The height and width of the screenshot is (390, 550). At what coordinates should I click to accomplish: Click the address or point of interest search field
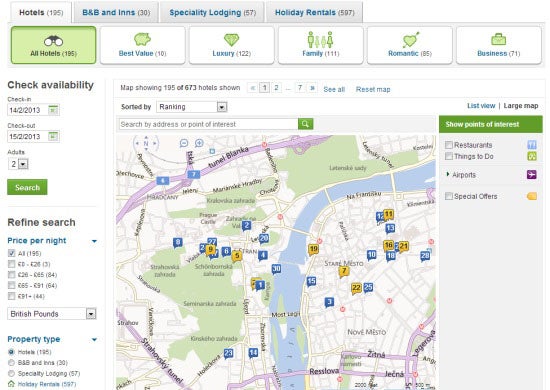[209, 124]
